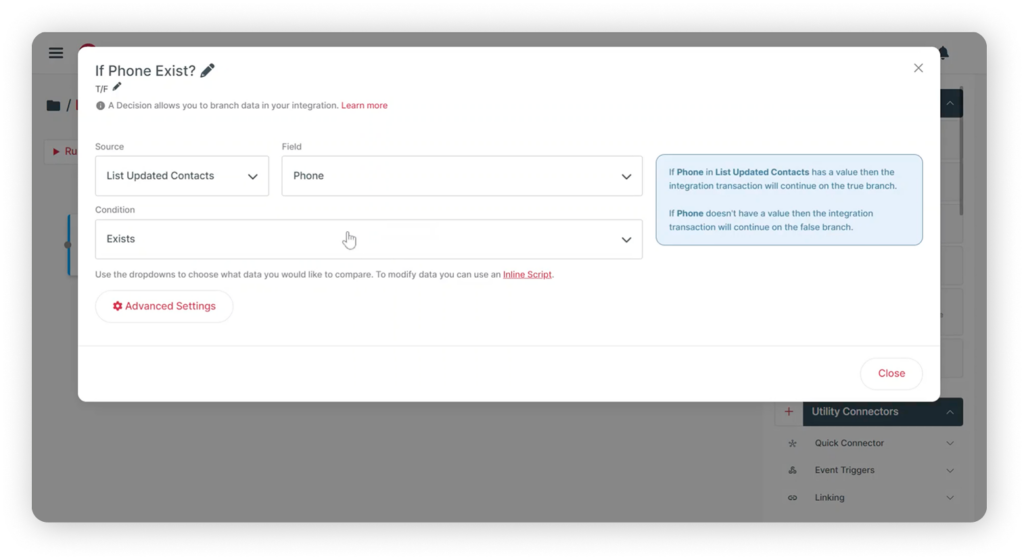
Task: Click the Close button
Action: click(x=891, y=374)
